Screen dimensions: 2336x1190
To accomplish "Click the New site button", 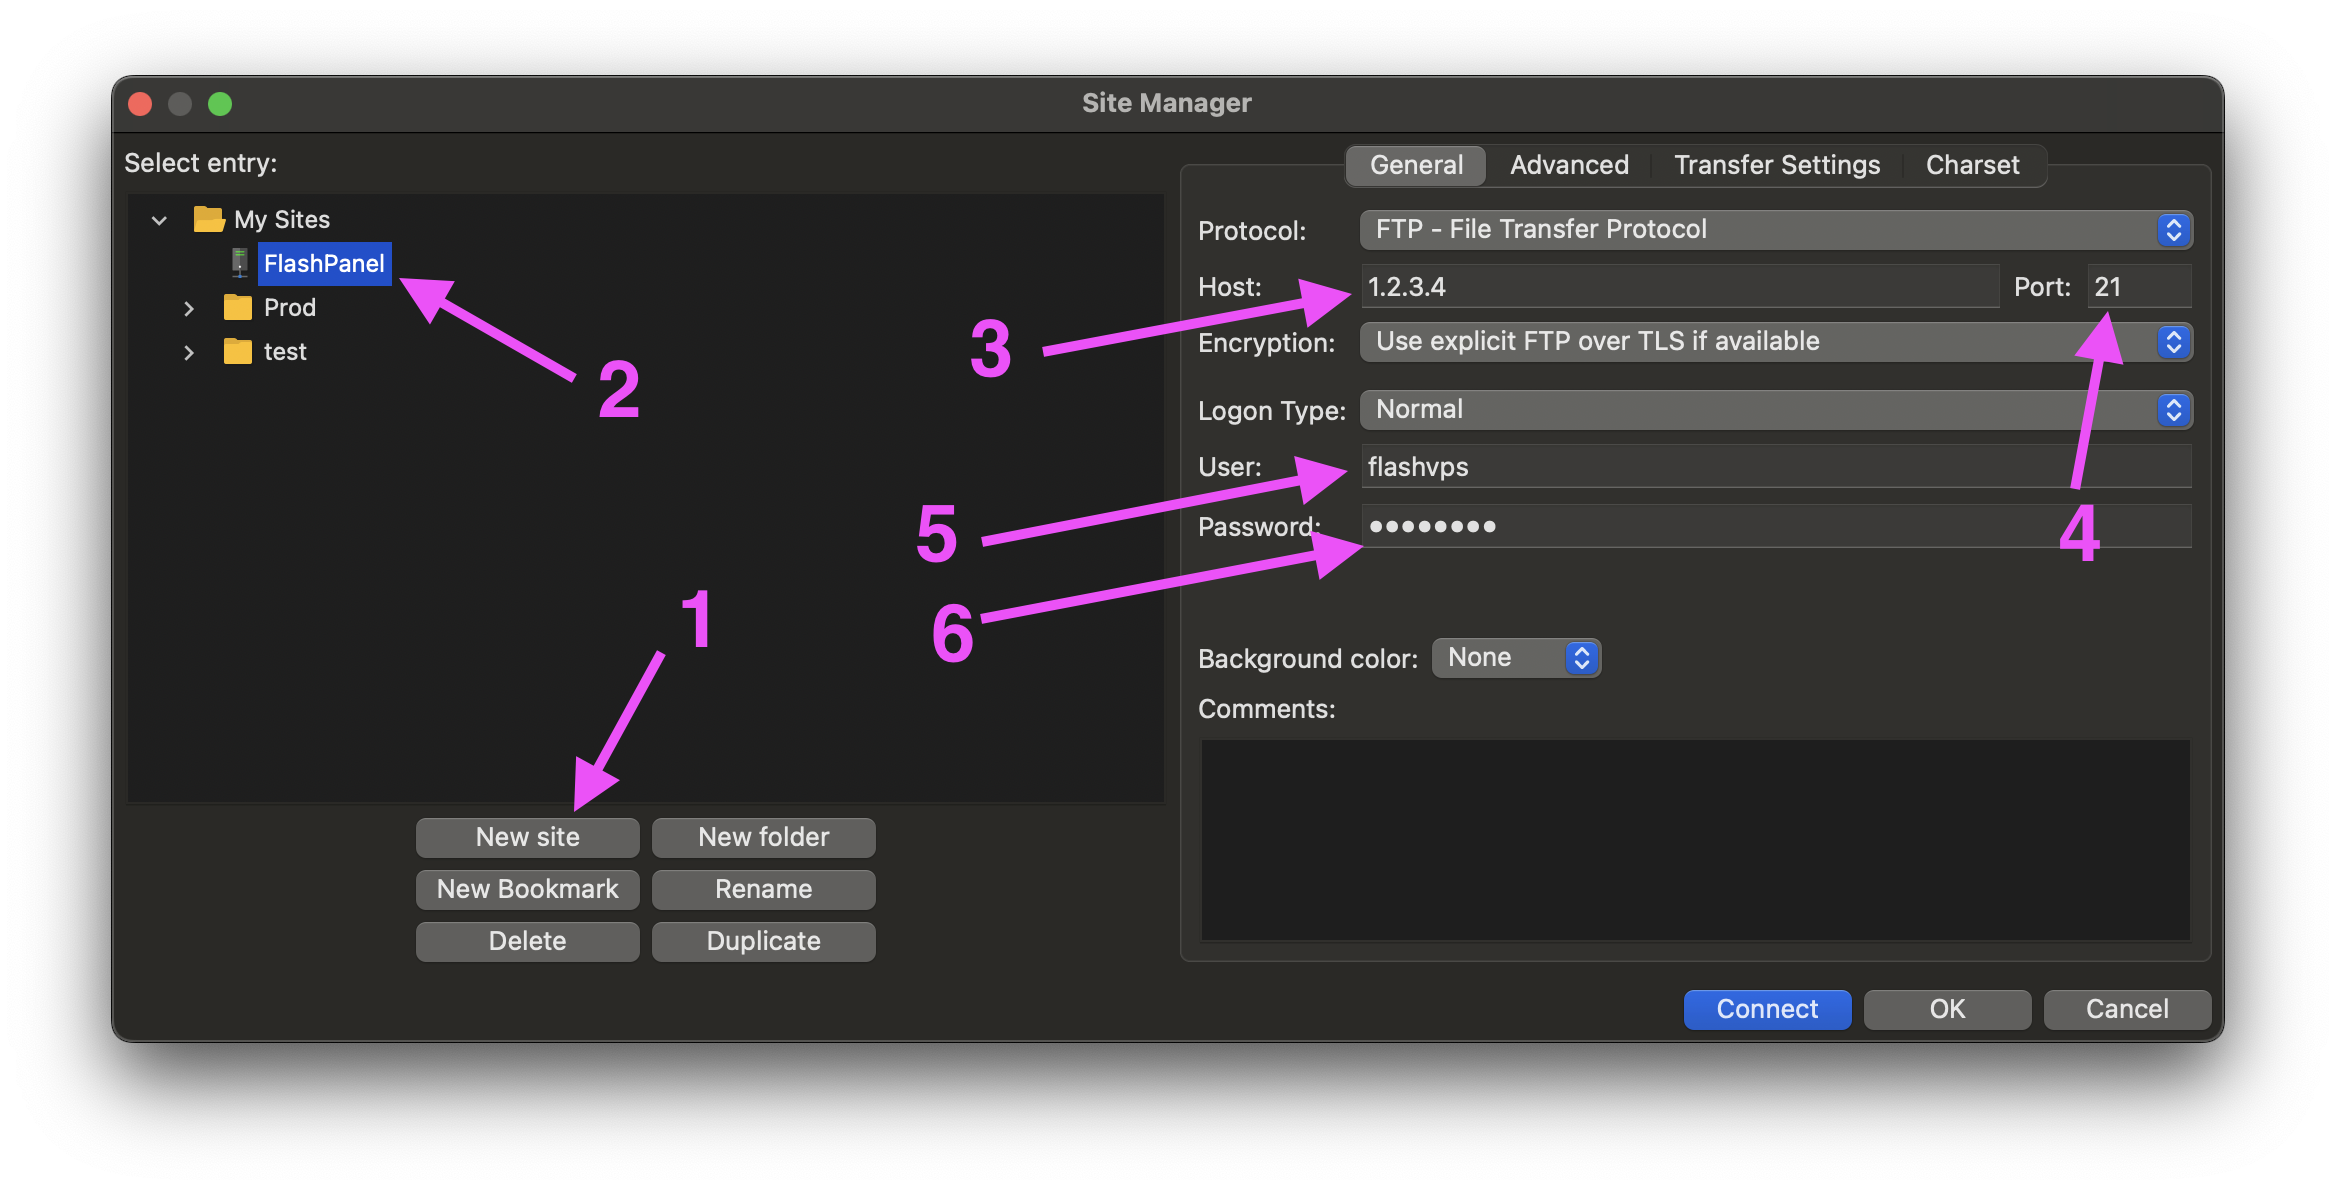I will point(527,837).
